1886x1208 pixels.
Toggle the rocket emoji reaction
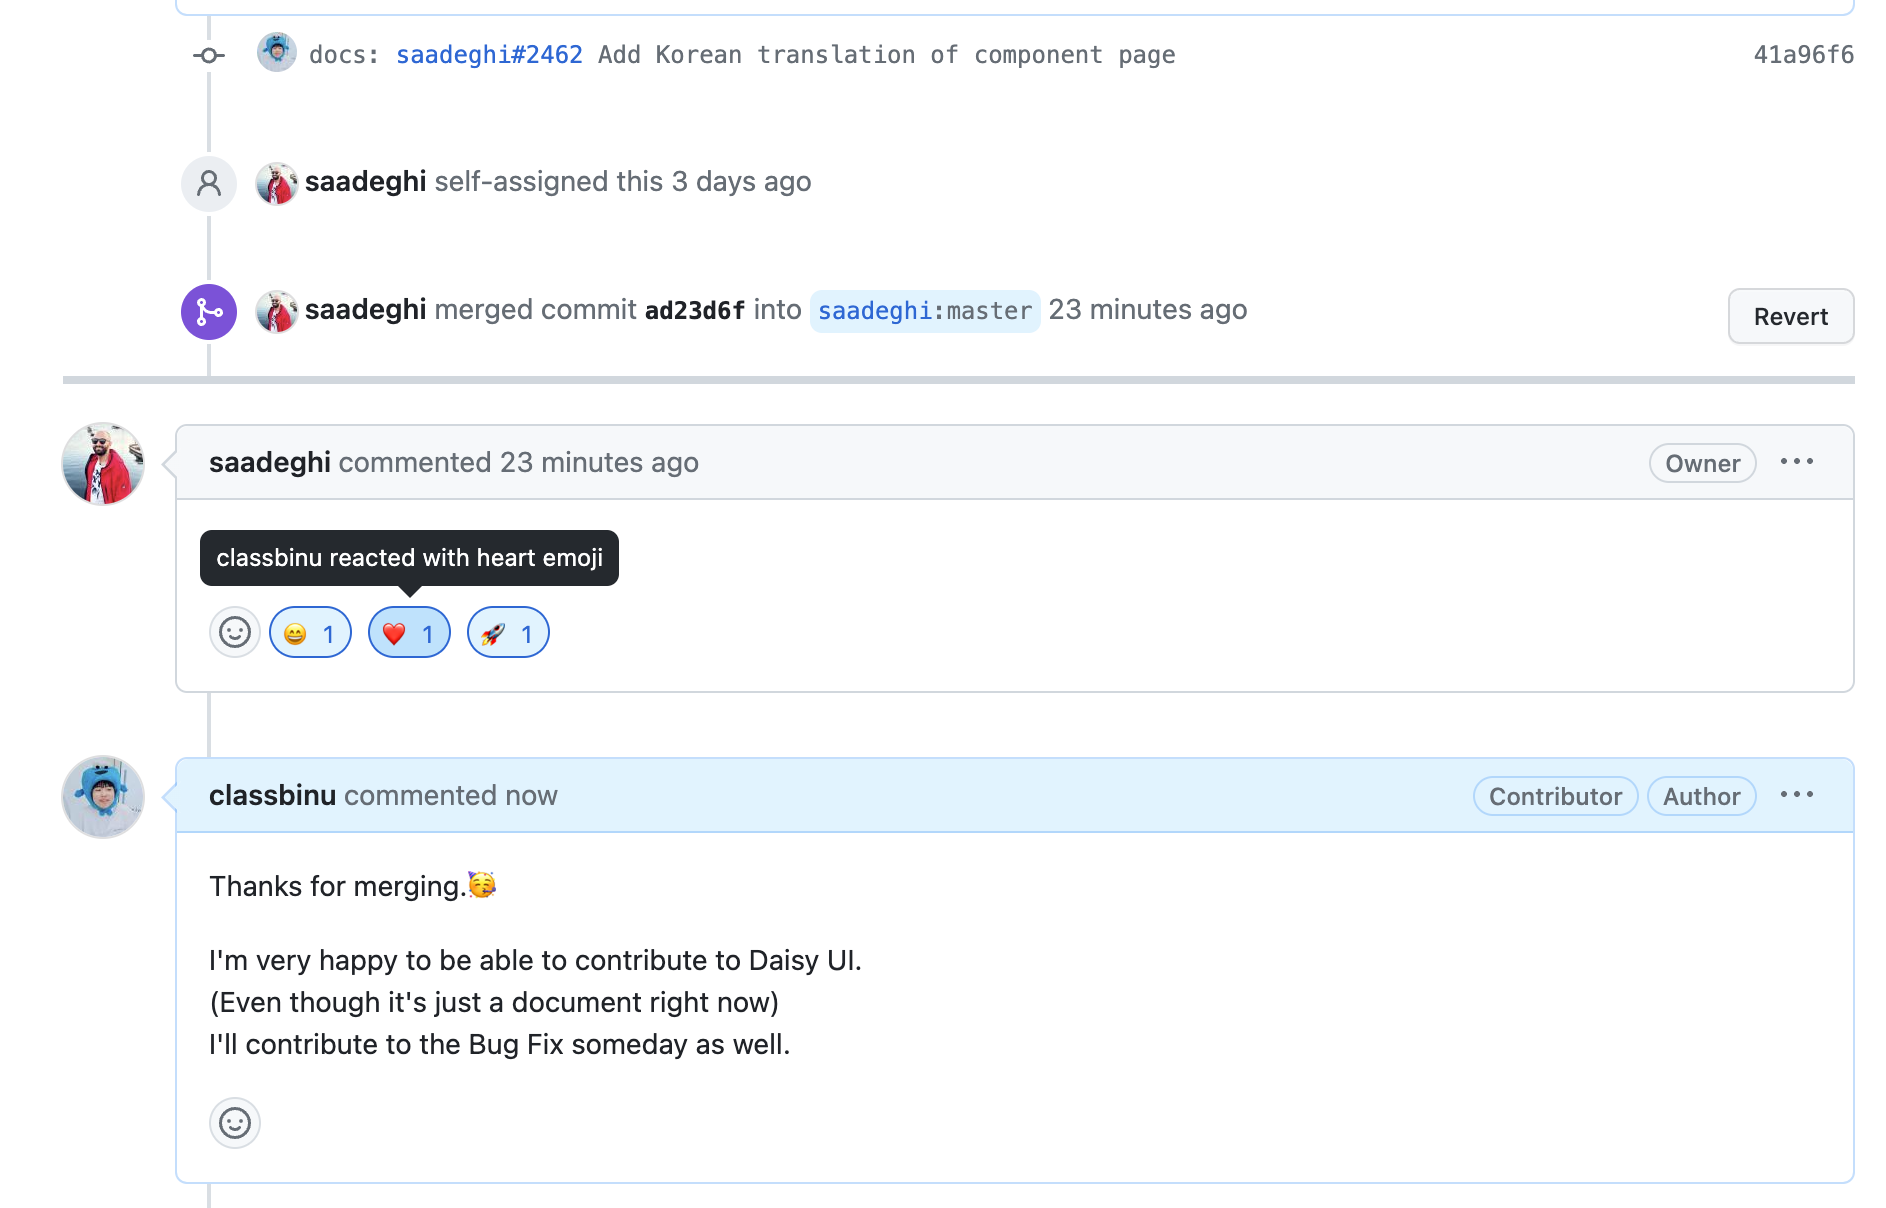[507, 632]
